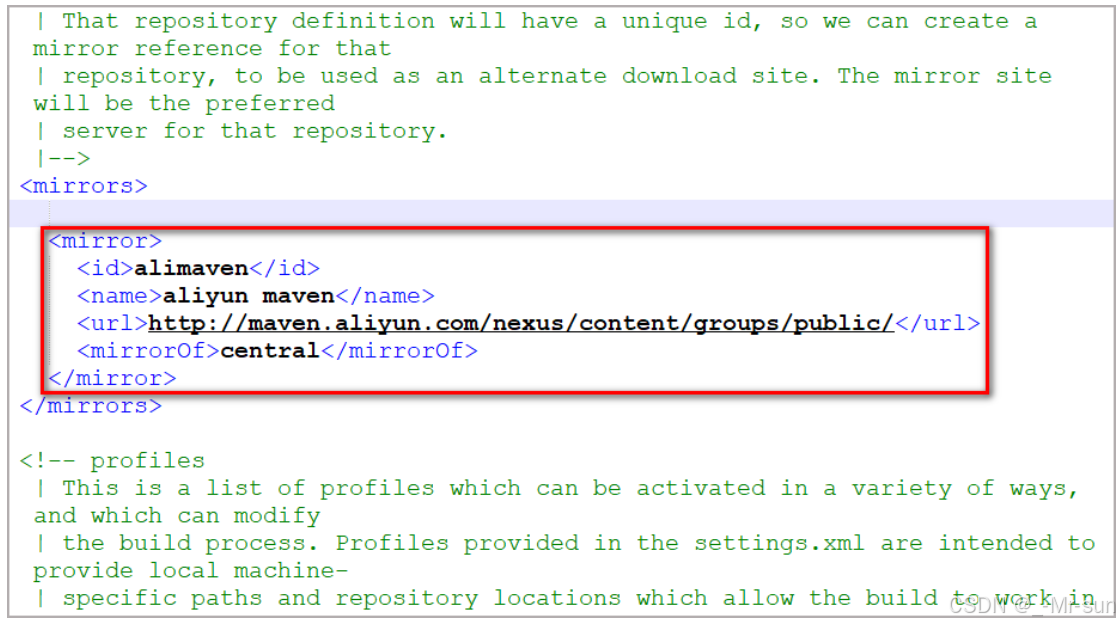
Task: Click the line starting 'repository, to be used'
Action: pos(543,76)
